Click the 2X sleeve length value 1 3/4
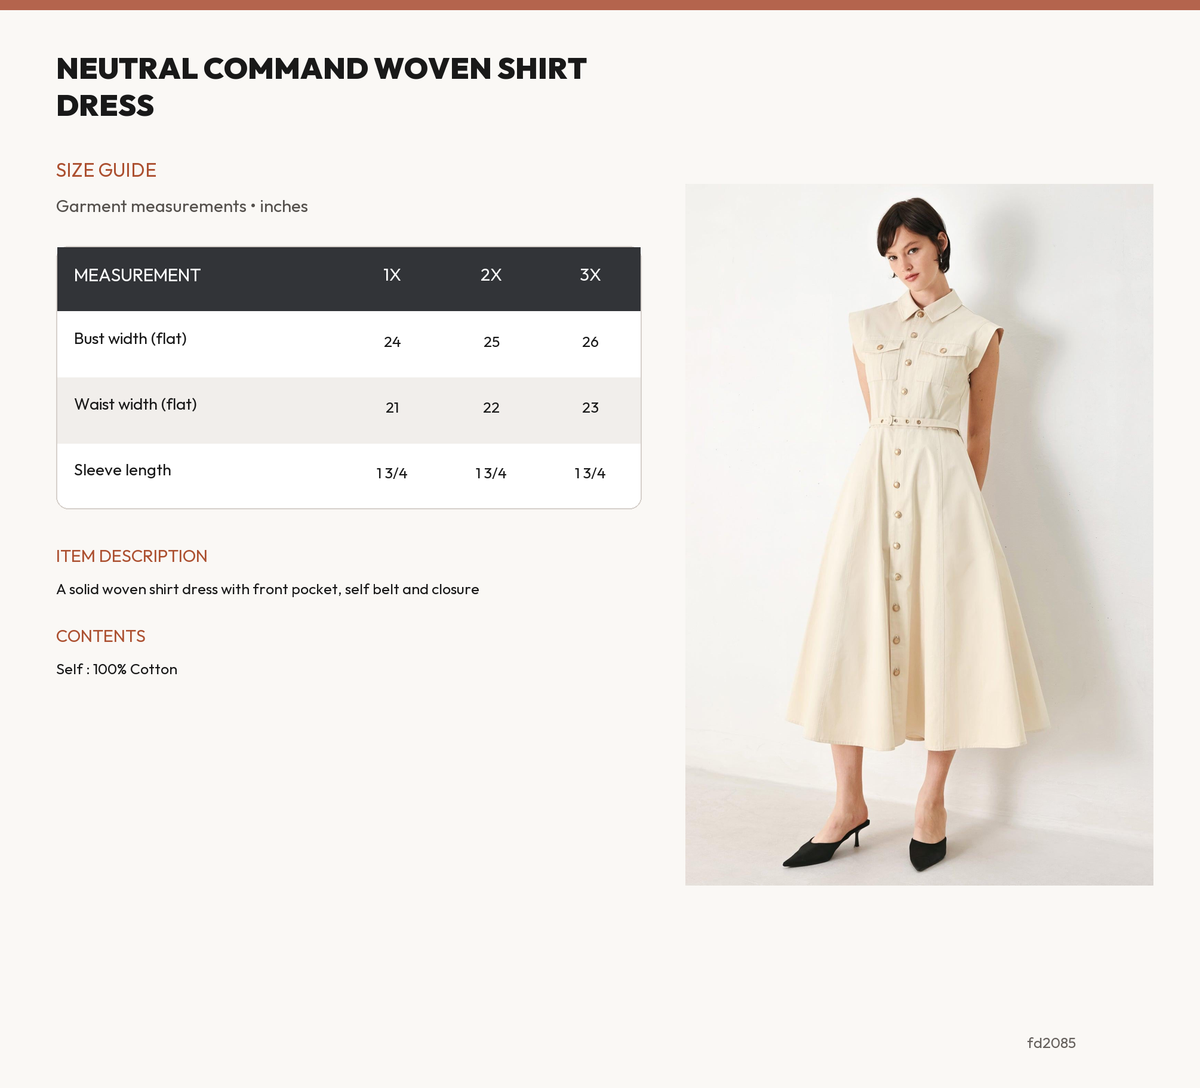Viewport: 1200px width, 1088px height. pos(491,473)
